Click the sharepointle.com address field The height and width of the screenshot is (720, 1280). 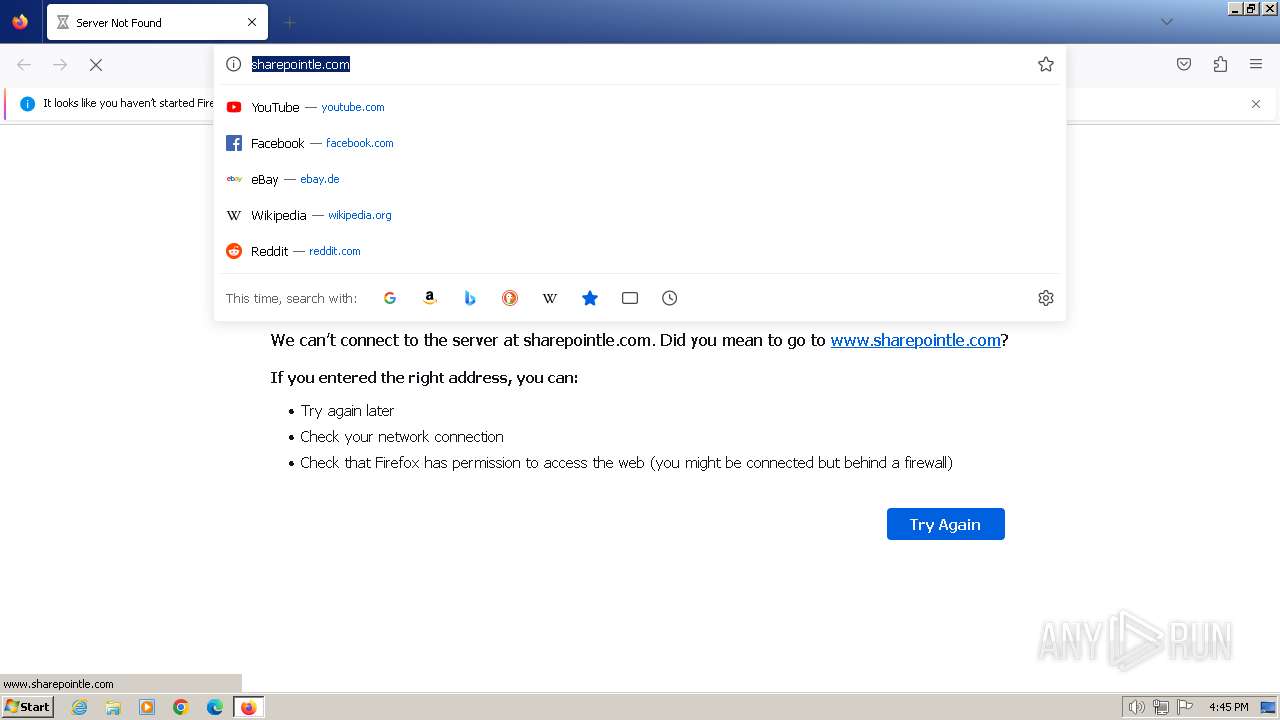(x=640, y=64)
